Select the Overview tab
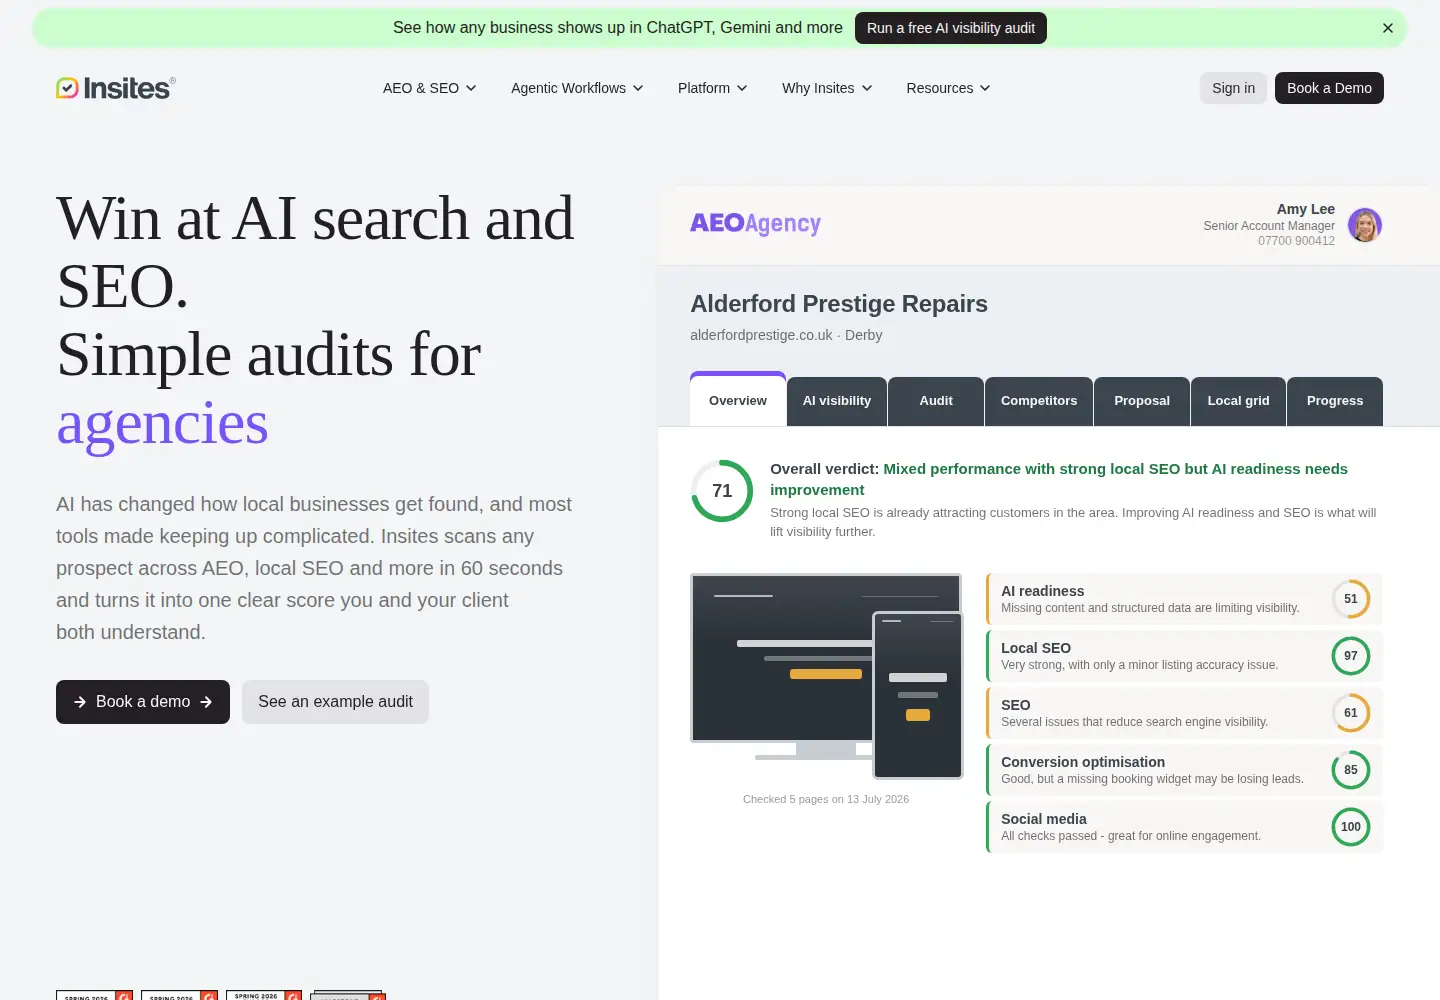The image size is (1440, 1000). (x=738, y=400)
